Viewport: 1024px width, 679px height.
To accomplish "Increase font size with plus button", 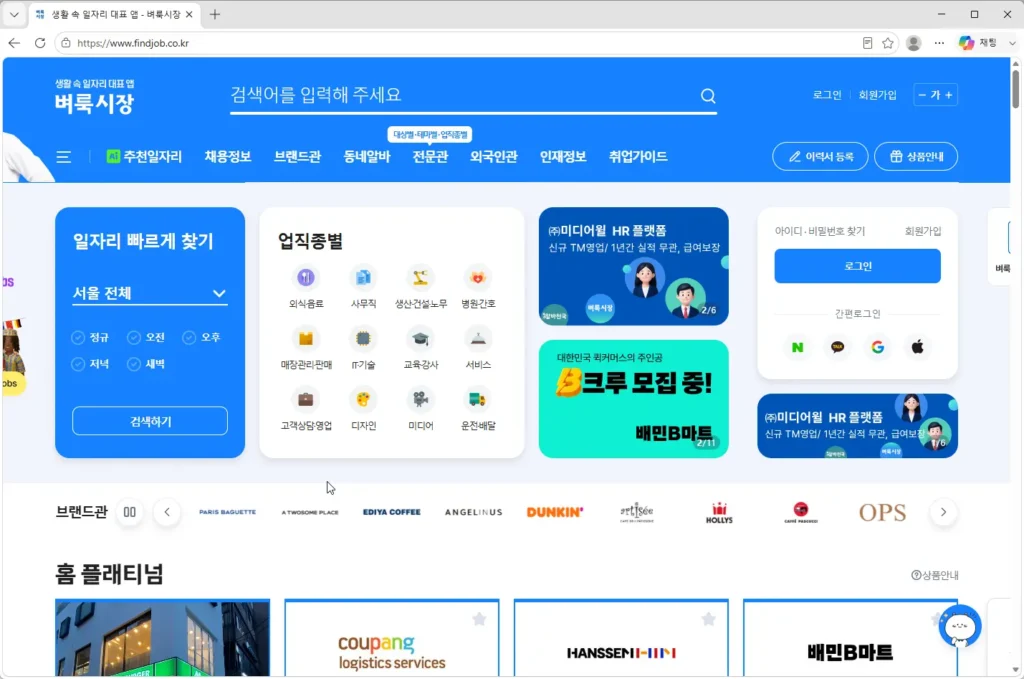I will tap(949, 95).
